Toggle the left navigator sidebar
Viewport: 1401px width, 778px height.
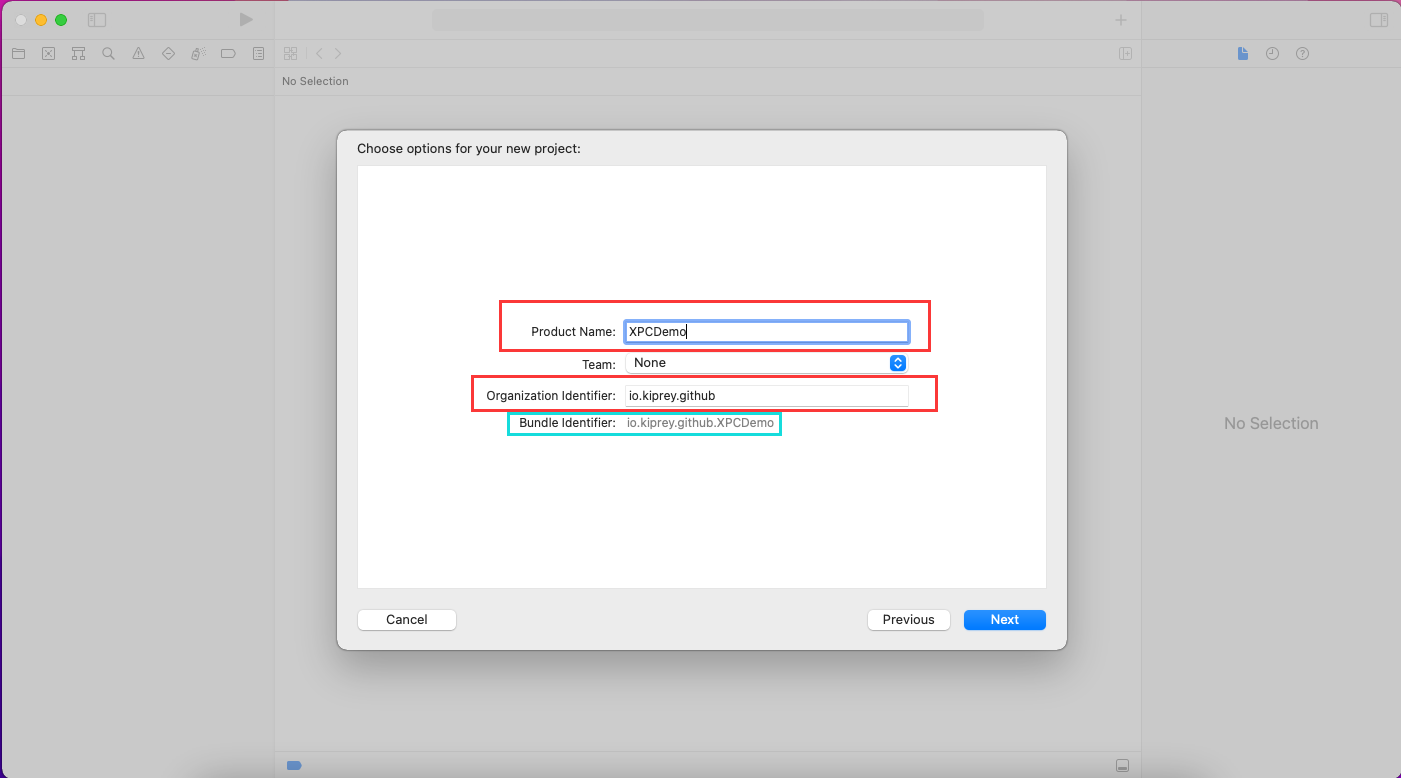coord(97,20)
